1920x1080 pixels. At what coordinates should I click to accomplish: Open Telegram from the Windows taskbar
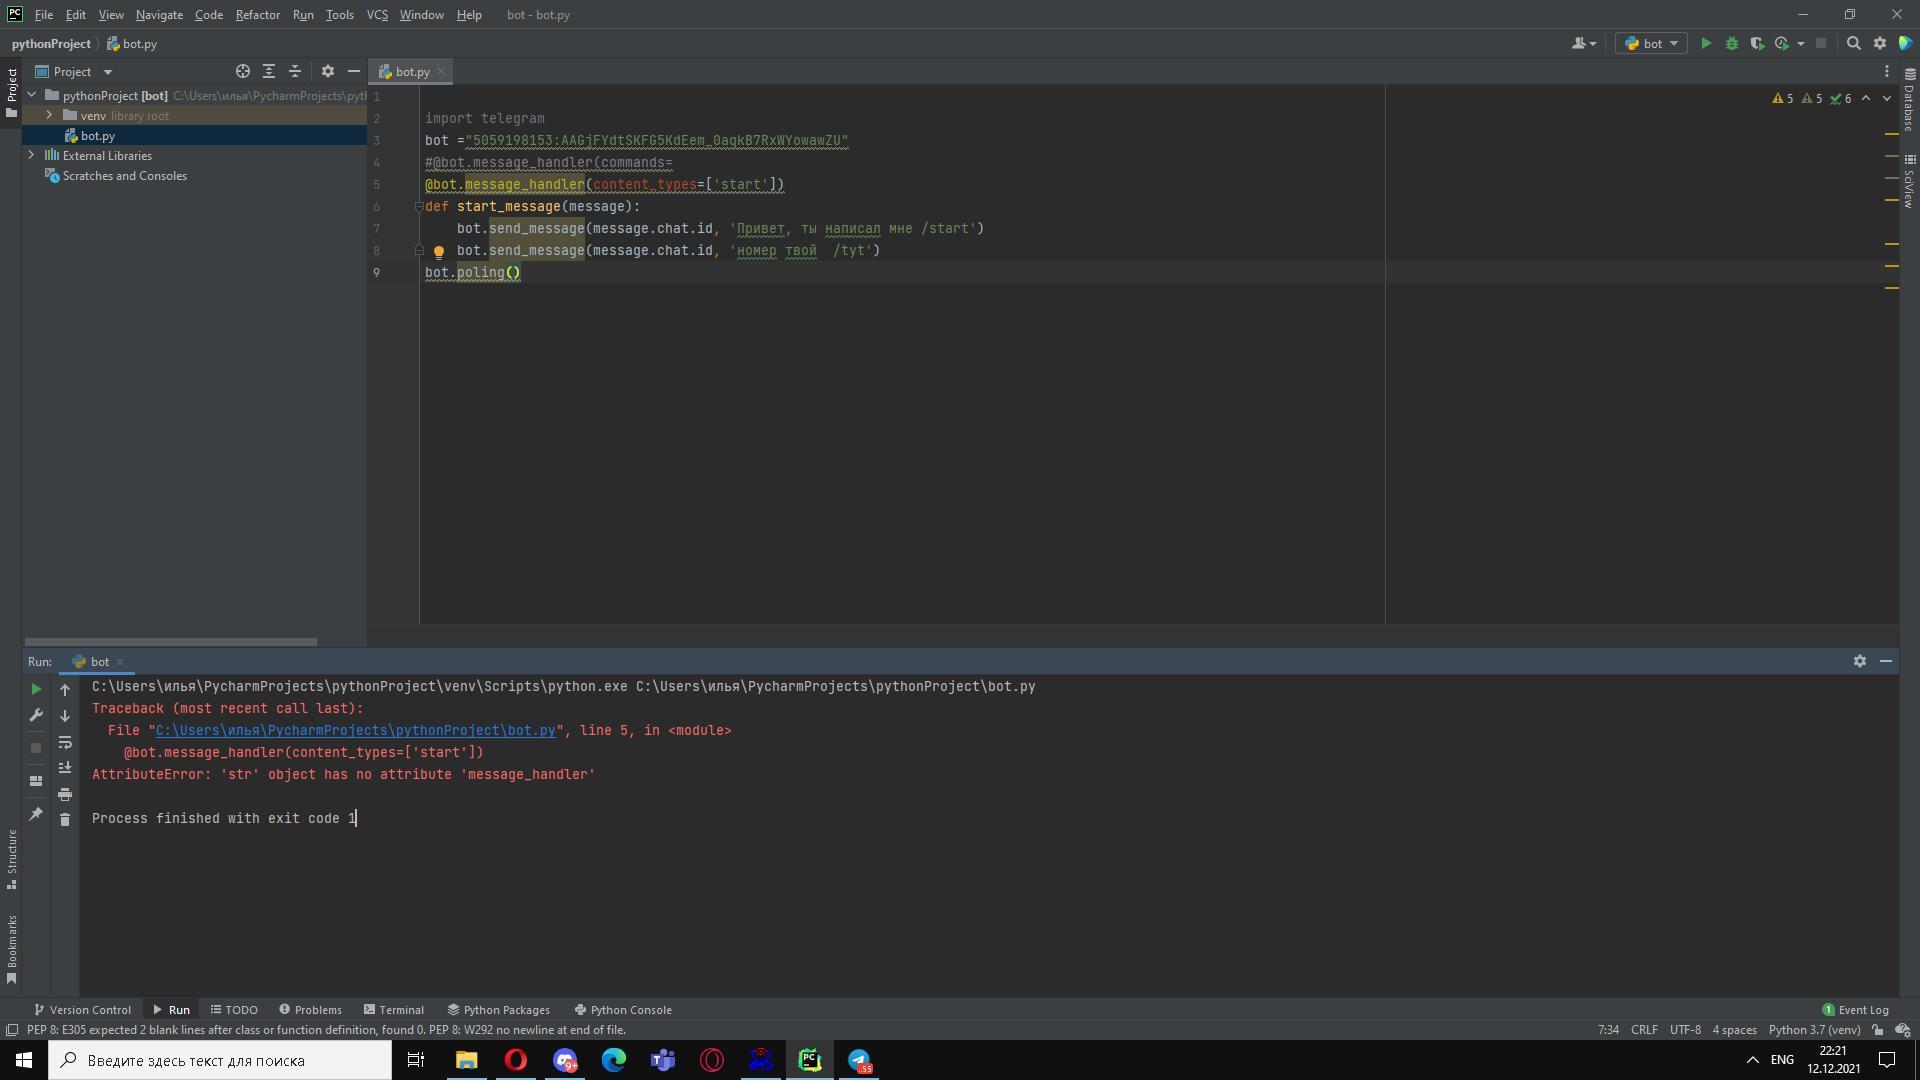pos(859,1060)
